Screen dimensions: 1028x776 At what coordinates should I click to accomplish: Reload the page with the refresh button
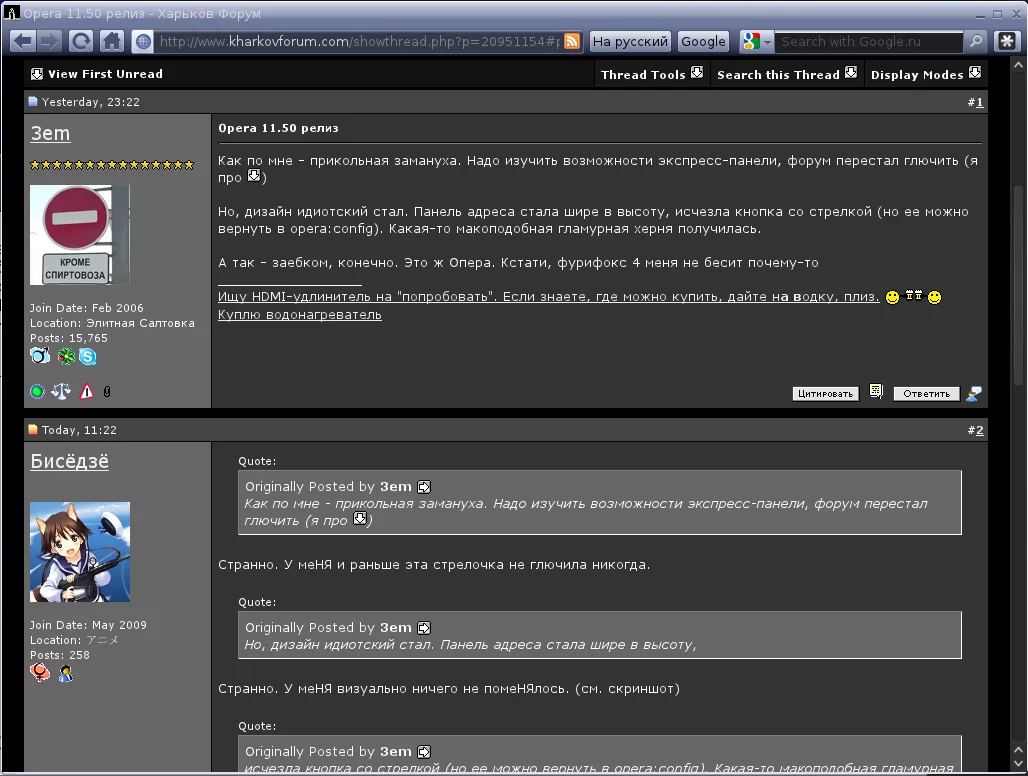(81, 41)
